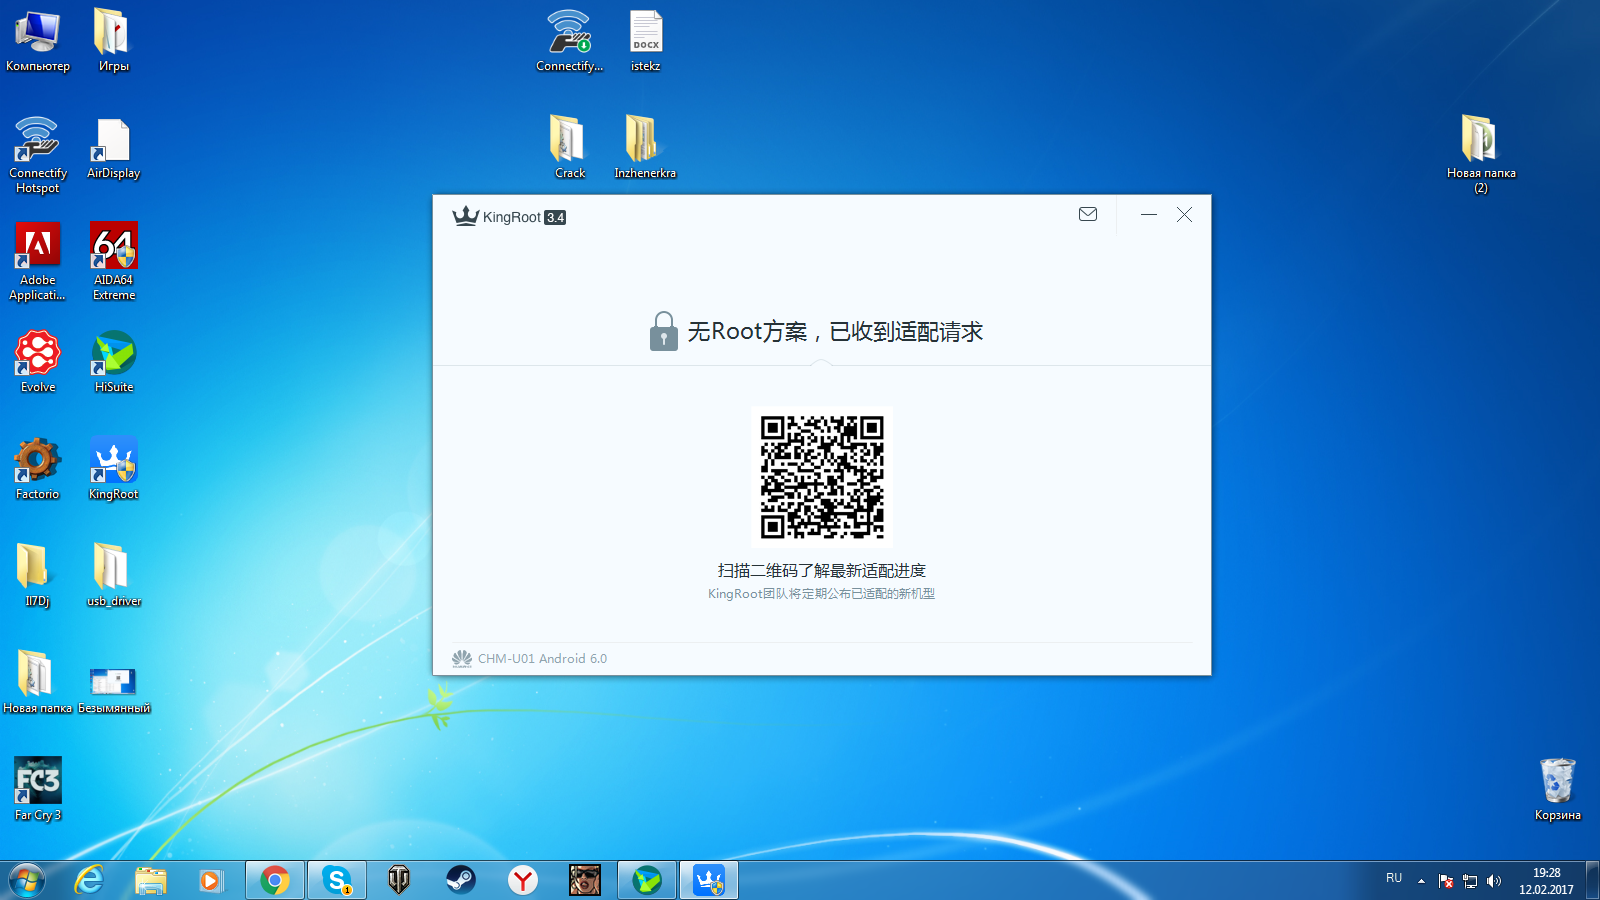Image resolution: width=1600 pixels, height=900 pixels.
Task: Minimize the KingRoot window
Action: click(x=1149, y=214)
